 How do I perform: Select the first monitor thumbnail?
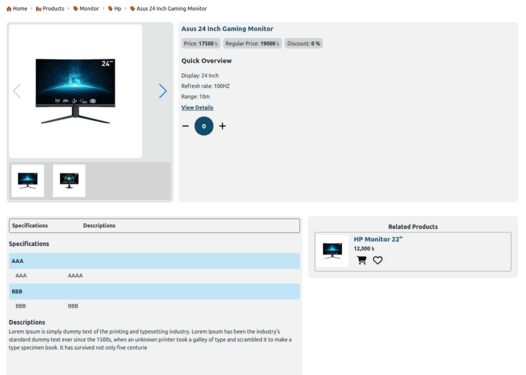click(28, 181)
